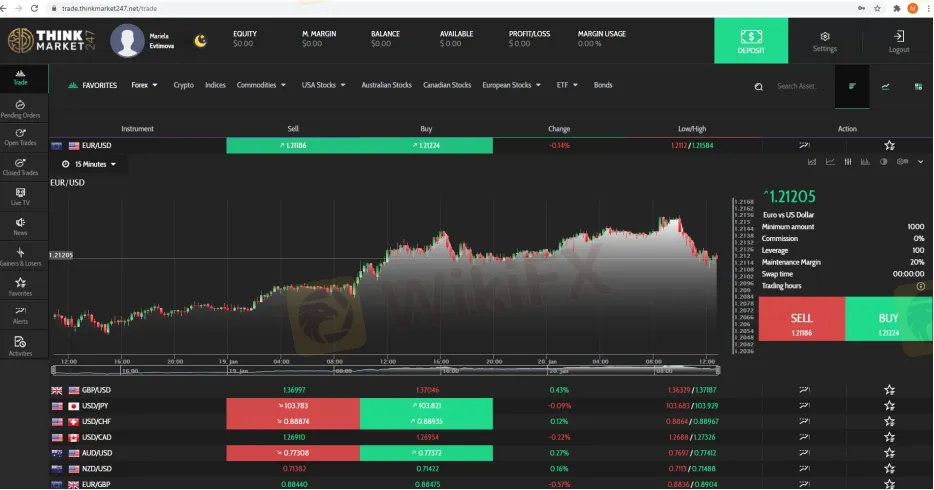Open chart icon in the GBP/USD row
934x490 pixels.
[x=803, y=389]
